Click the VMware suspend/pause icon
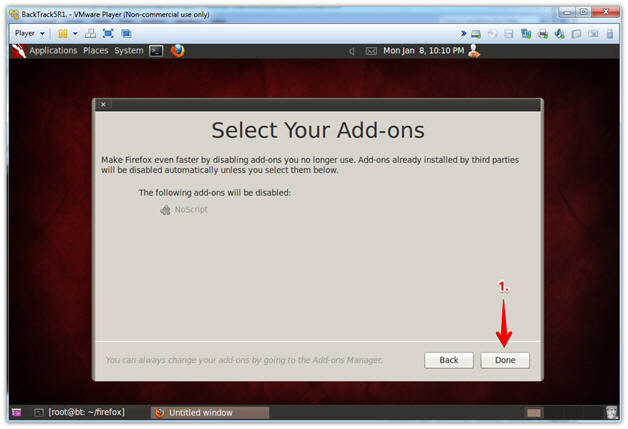 pyautogui.click(x=63, y=34)
